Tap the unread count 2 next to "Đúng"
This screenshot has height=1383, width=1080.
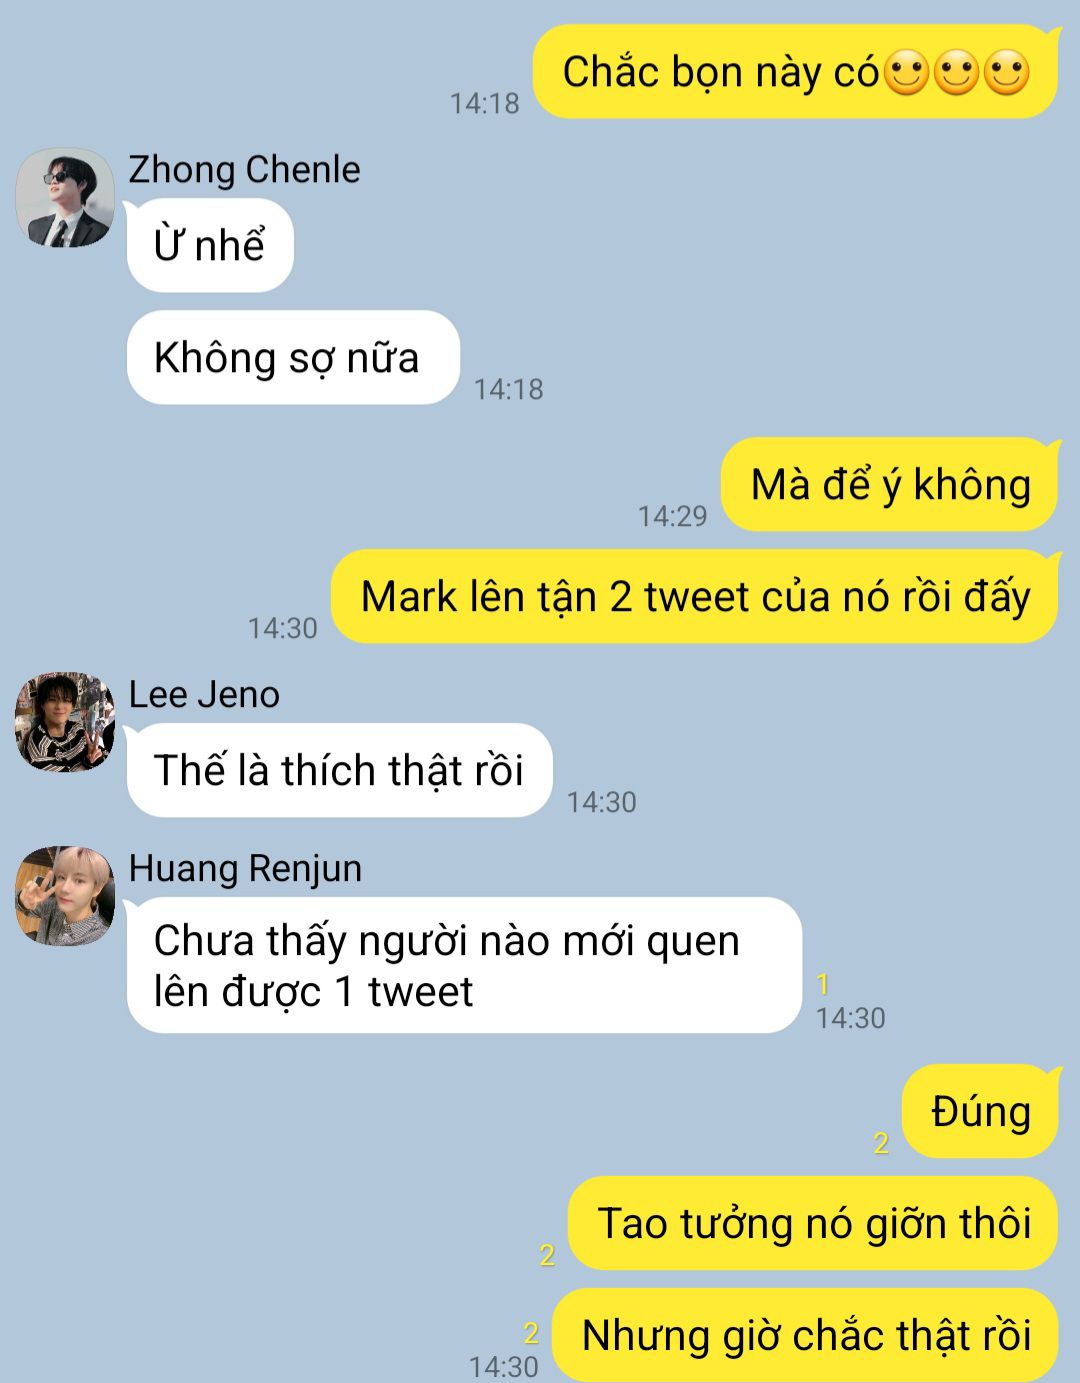881,1142
